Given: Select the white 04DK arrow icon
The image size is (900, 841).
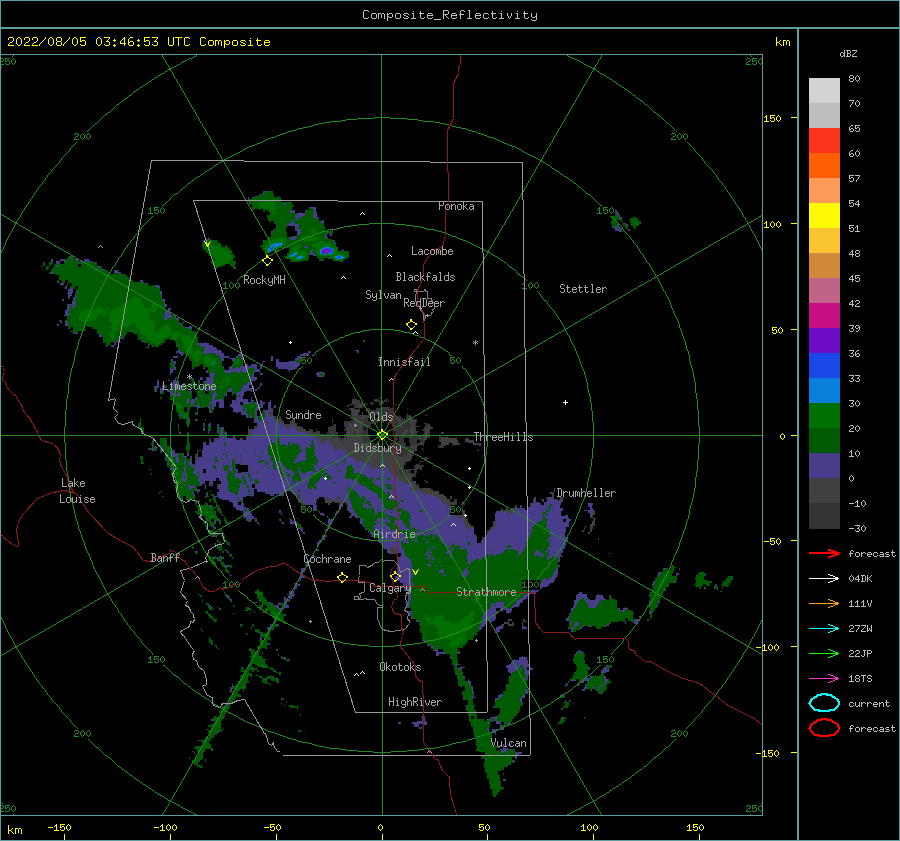Looking at the screenshot, I should point(824,578).
